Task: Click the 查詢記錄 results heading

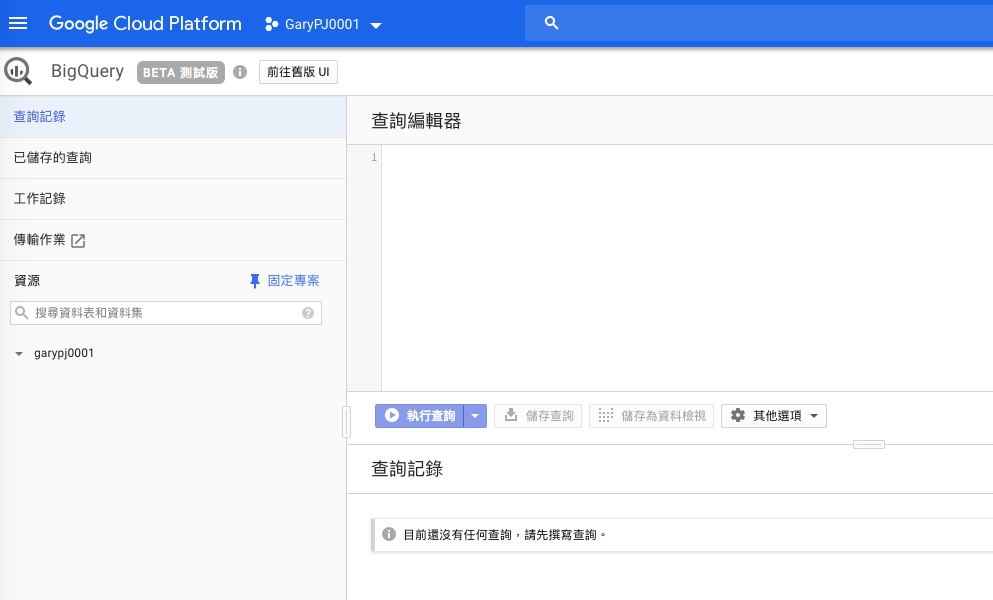Action: click(x=407, y=469)
